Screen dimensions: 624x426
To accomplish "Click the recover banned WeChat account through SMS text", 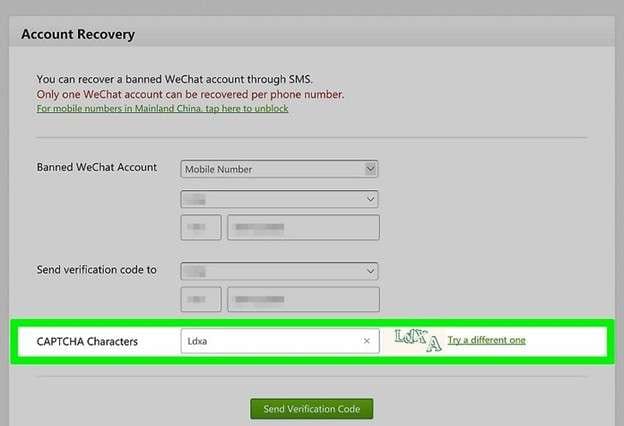I will (174, 79).
